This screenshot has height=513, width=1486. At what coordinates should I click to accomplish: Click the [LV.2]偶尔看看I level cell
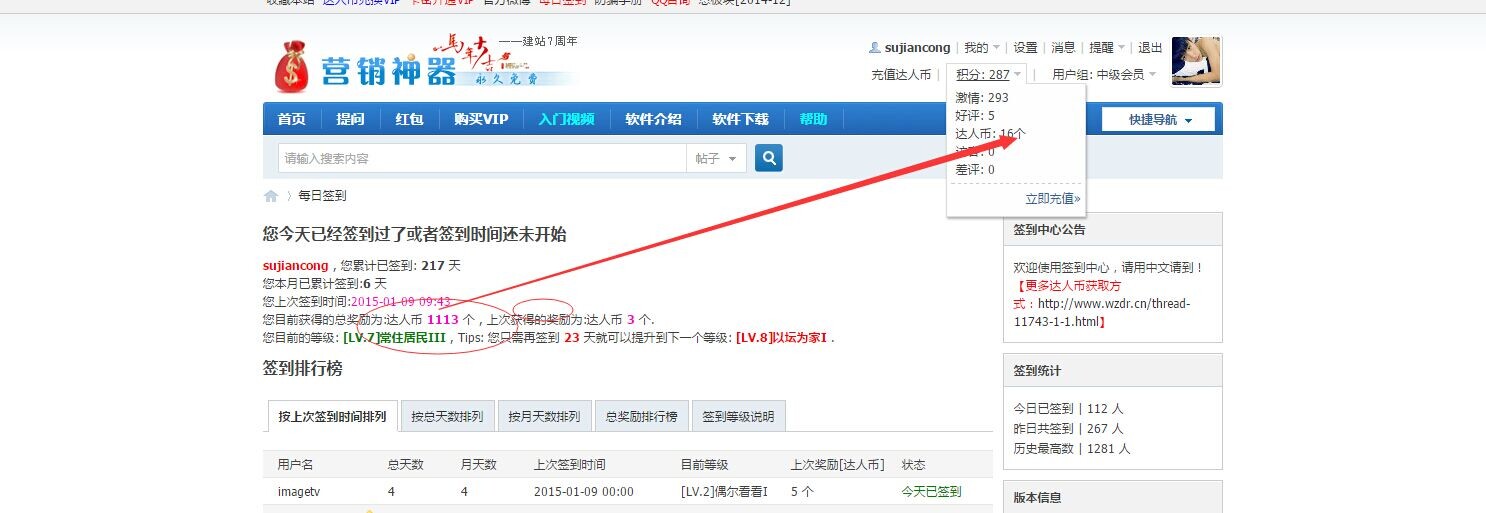[724, 491]
